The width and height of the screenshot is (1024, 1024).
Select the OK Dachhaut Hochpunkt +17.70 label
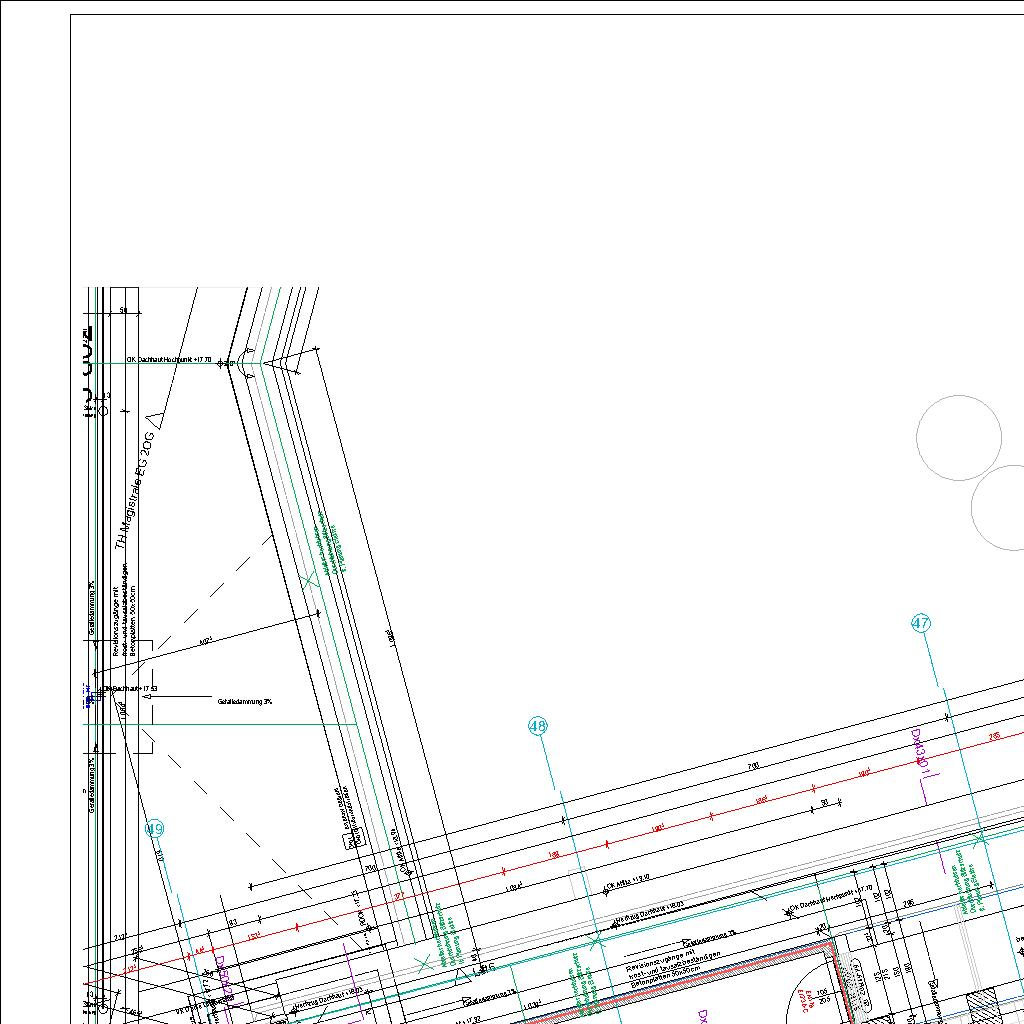168,360
